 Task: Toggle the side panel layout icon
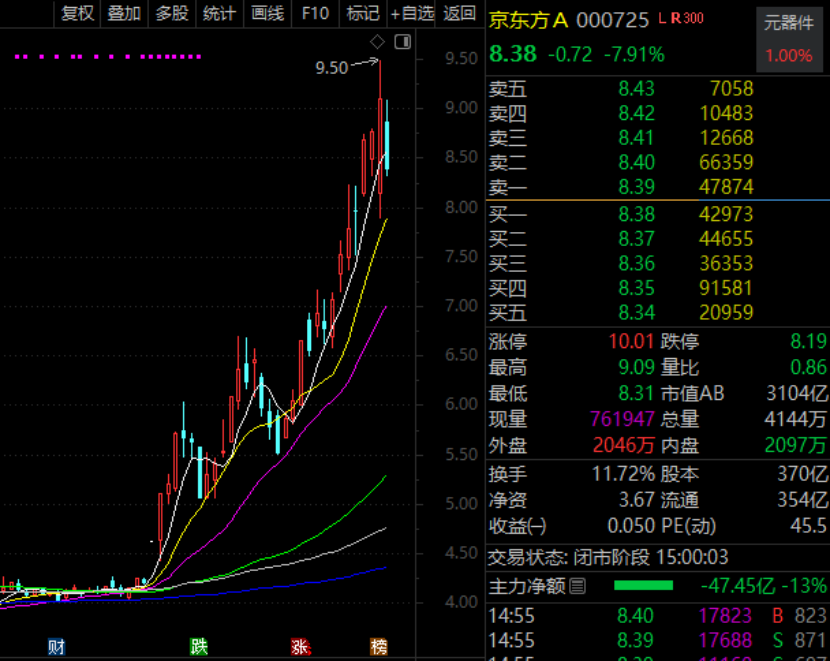[403, 41]
